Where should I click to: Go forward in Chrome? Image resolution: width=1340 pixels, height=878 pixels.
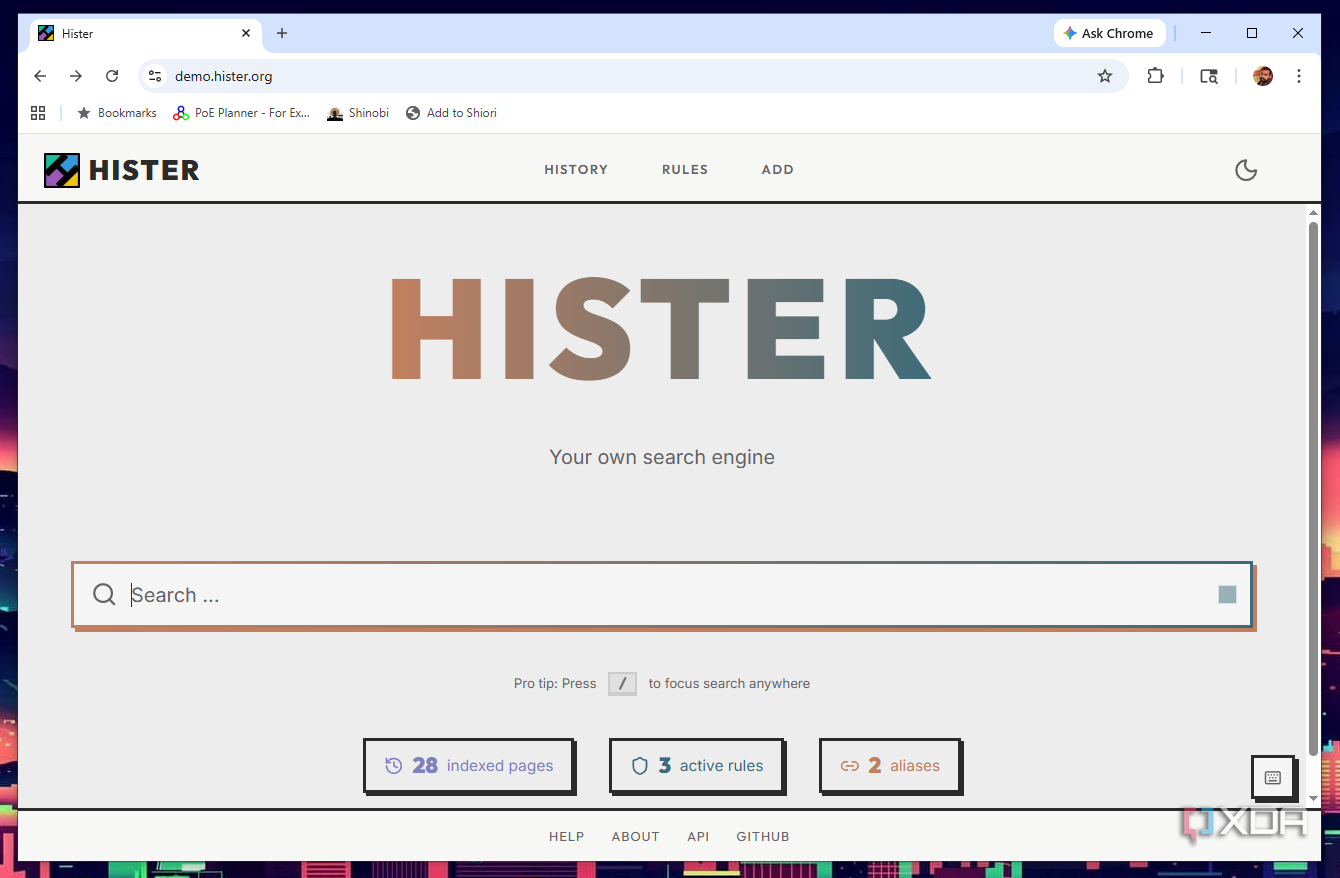point(76,76)
